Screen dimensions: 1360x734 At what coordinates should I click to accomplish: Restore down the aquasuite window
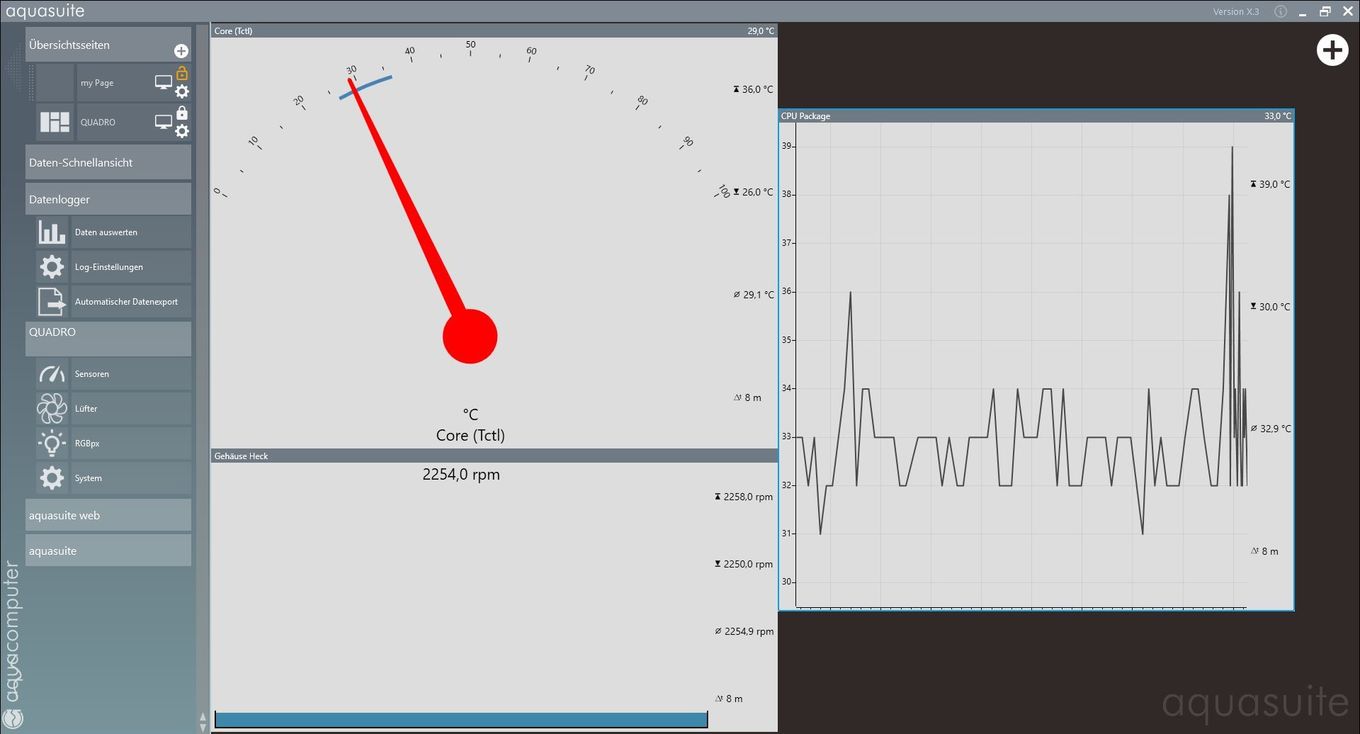(x=1325, y=12)
